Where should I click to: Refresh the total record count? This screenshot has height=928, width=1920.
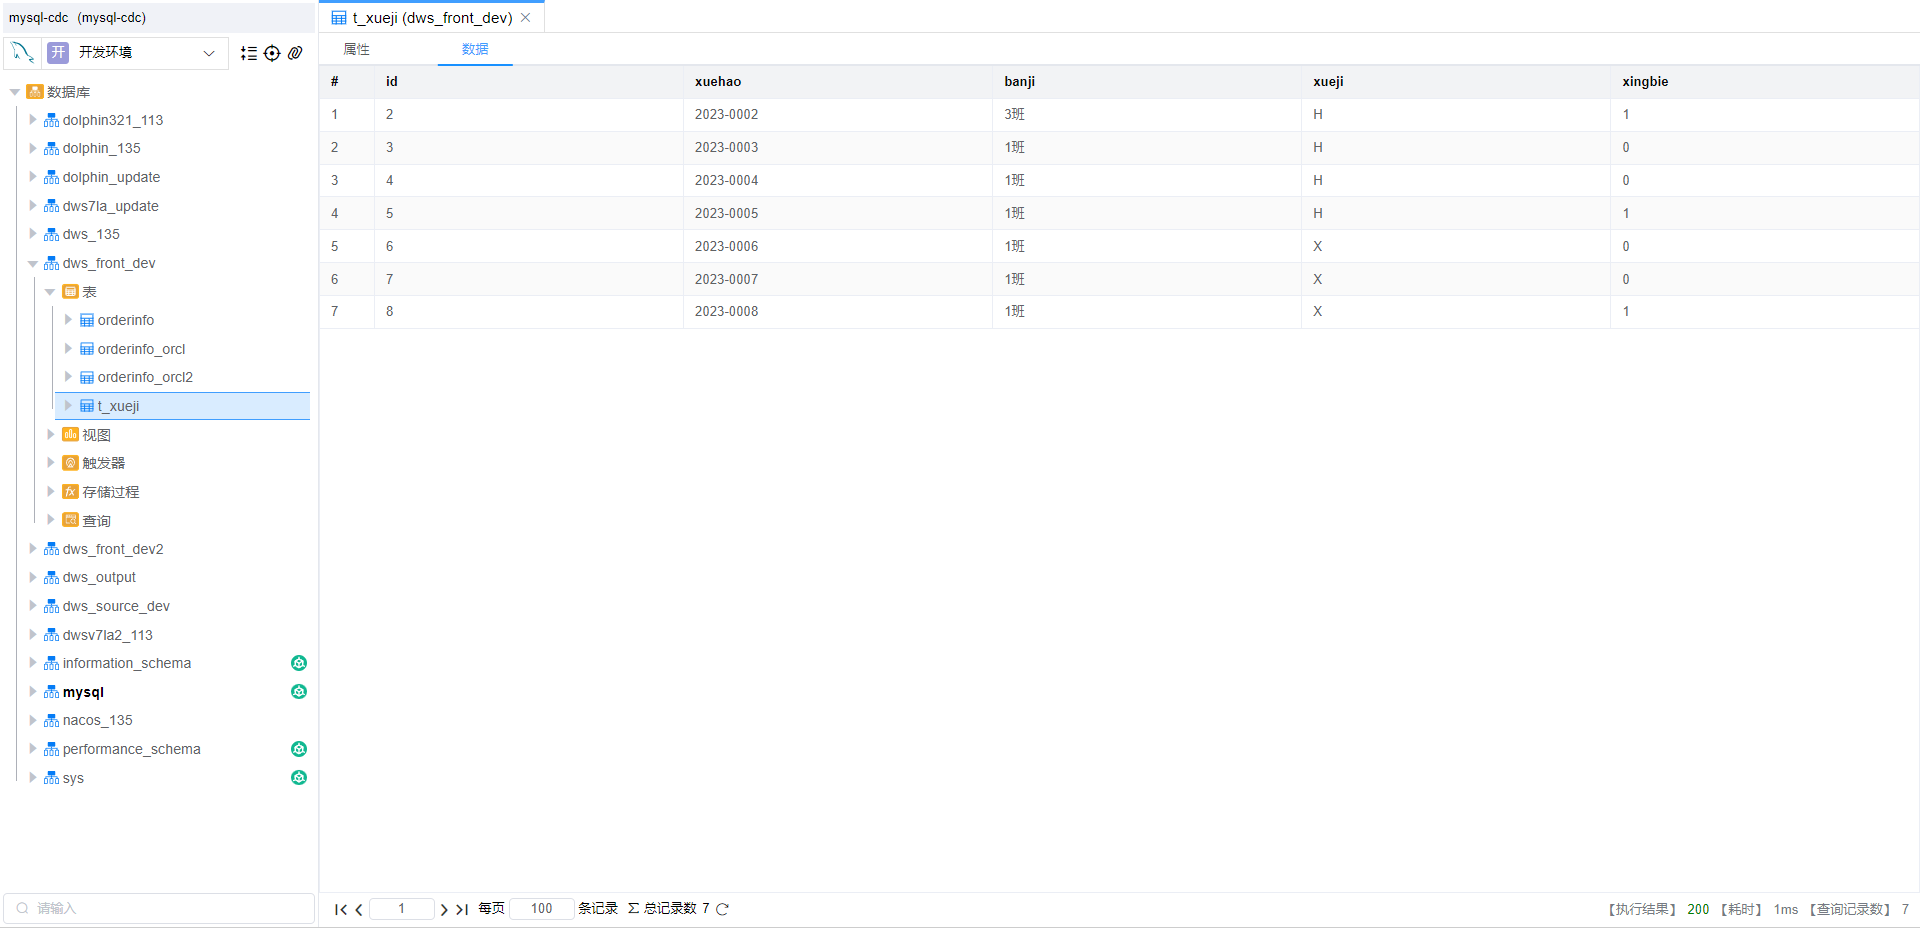pyautogui.click(x=723, y=909)
